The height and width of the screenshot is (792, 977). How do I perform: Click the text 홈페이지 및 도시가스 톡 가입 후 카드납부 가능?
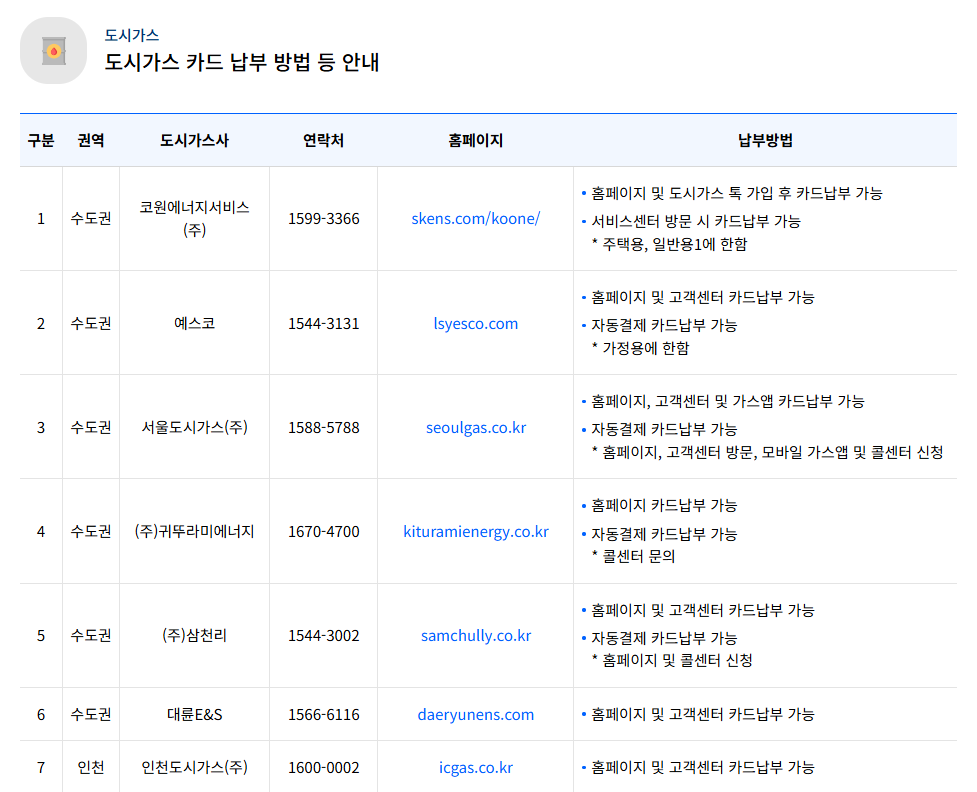736,193
